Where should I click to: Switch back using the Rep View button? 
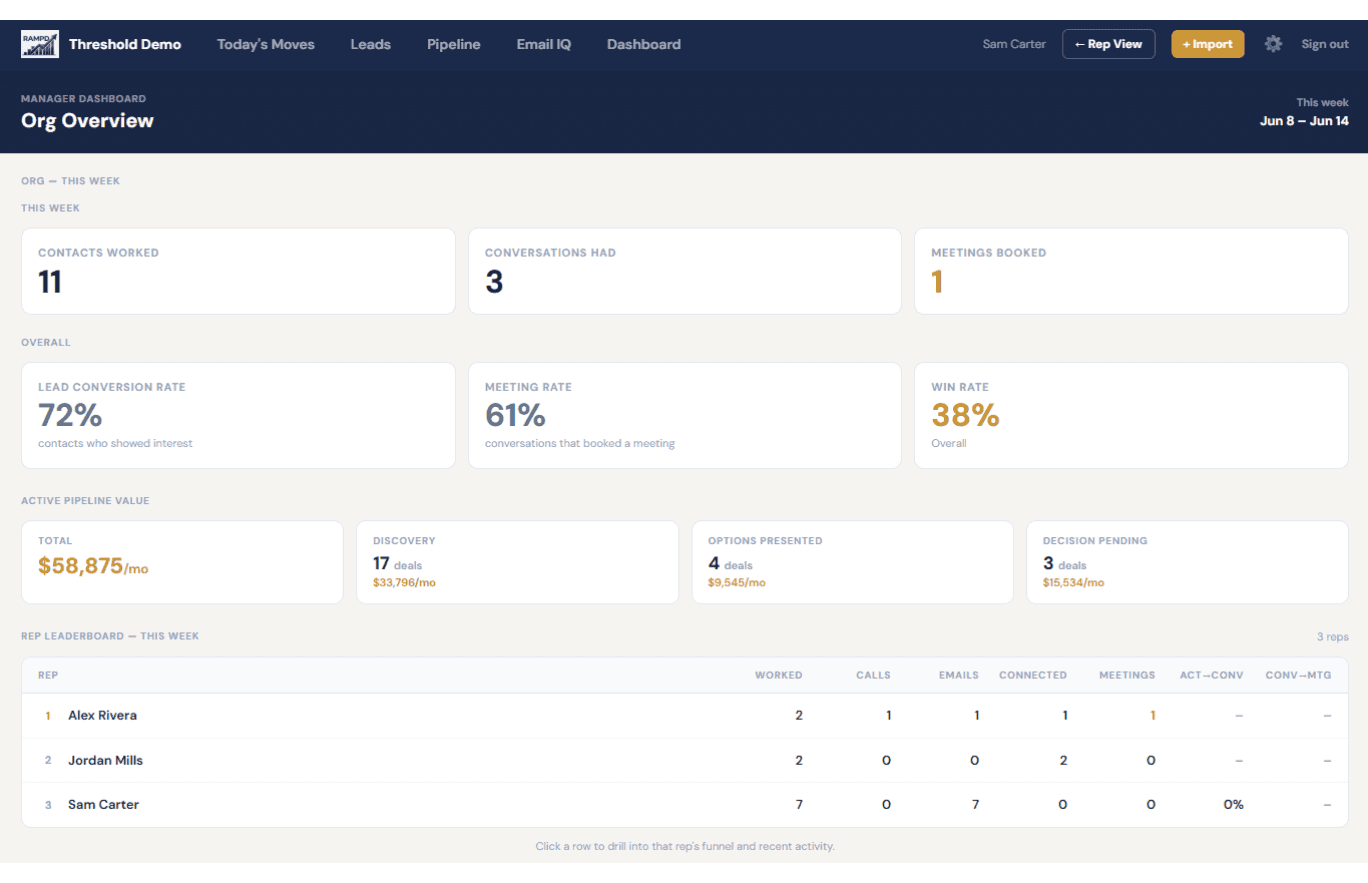click(x=1109, y=44)
